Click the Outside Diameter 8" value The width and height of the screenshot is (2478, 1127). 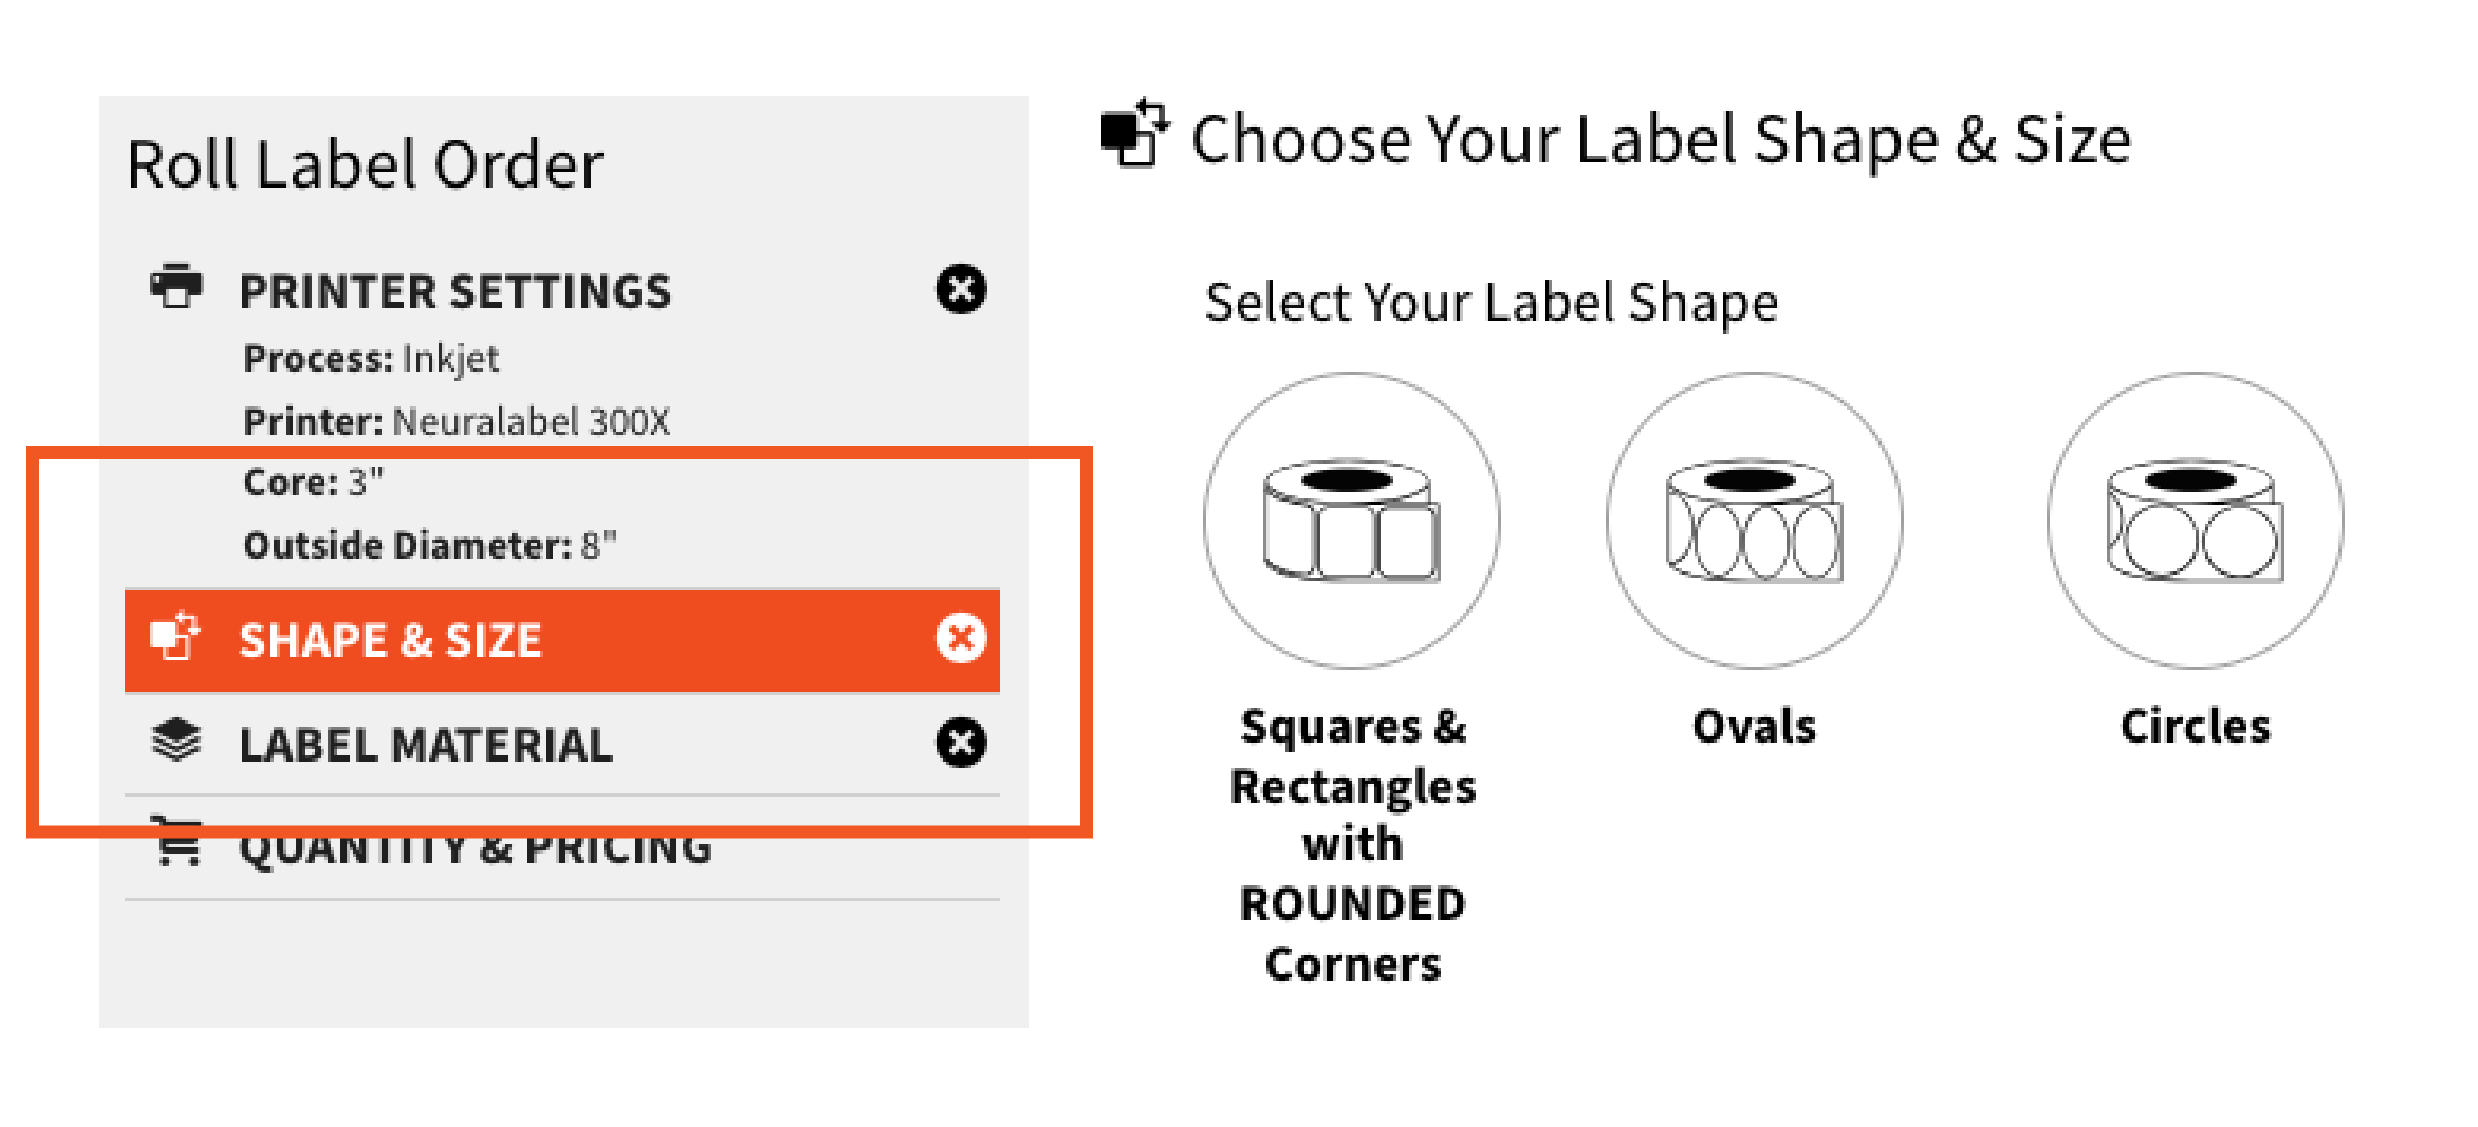click(x=432, y=543)
